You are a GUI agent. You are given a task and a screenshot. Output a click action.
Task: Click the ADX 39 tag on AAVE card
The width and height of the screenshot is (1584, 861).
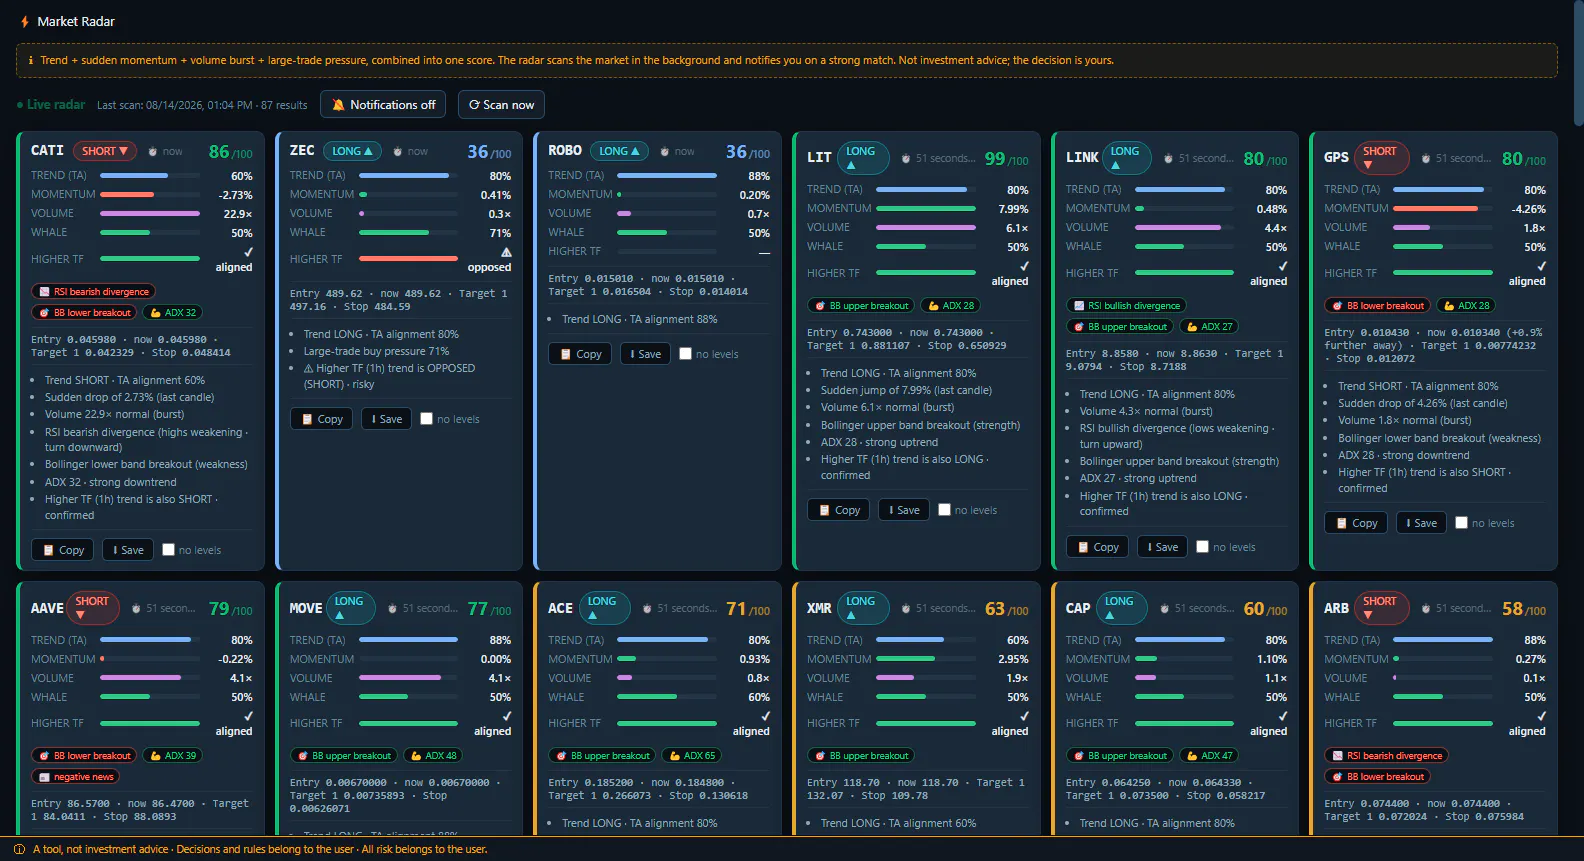172,756
